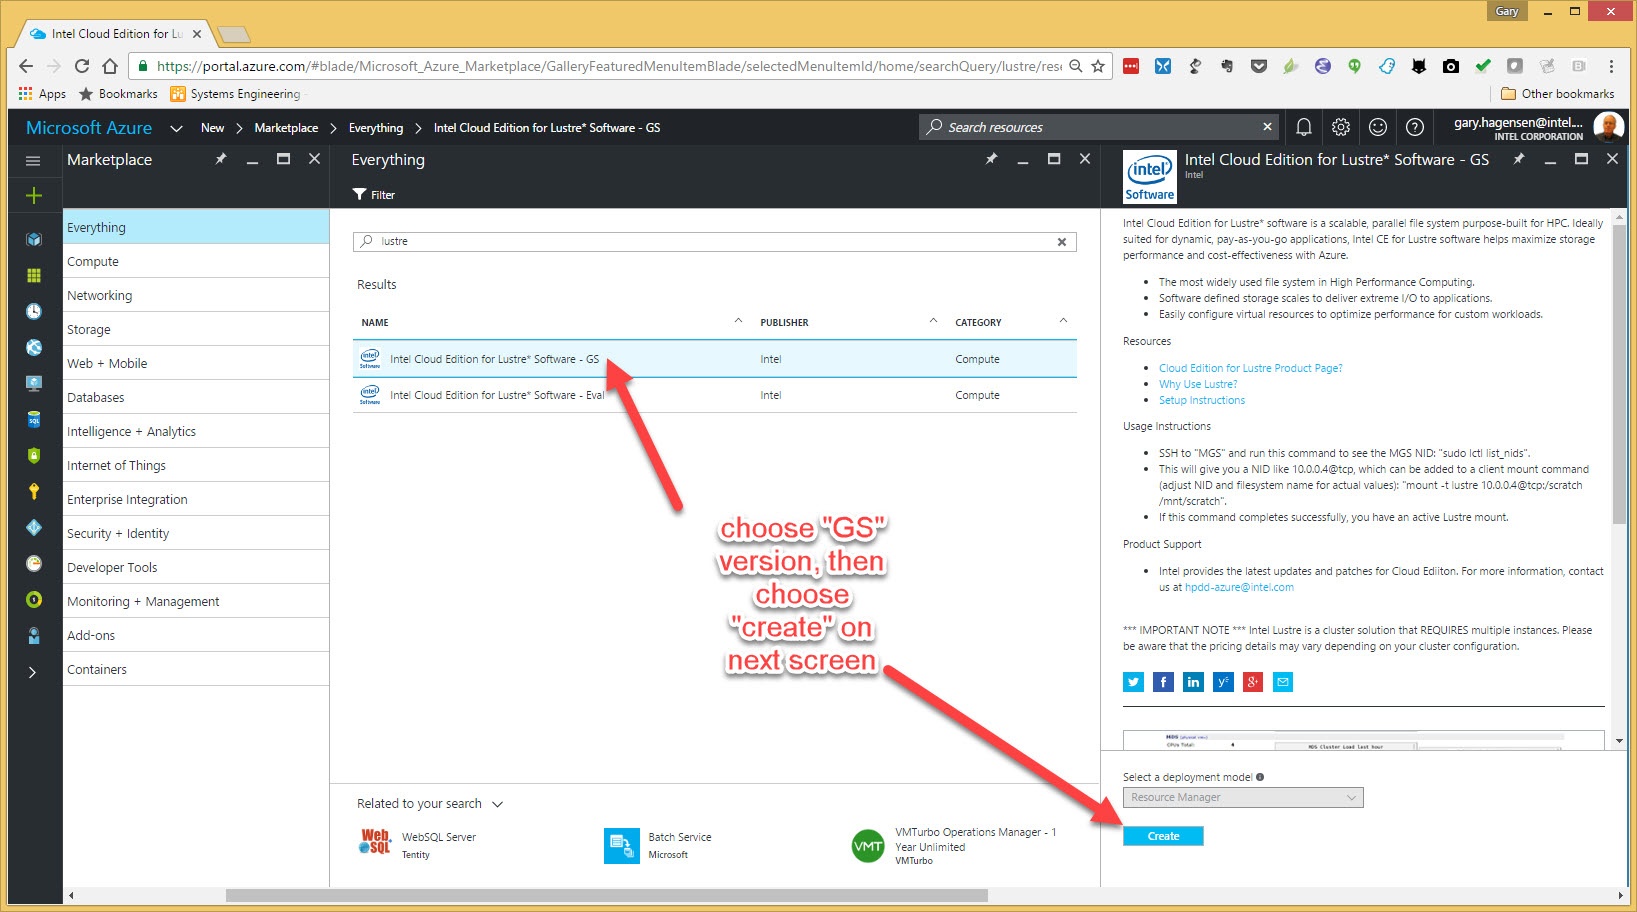Click the Search resources field
Screen dimensions: 1637x912
[x=1098, y=127]
